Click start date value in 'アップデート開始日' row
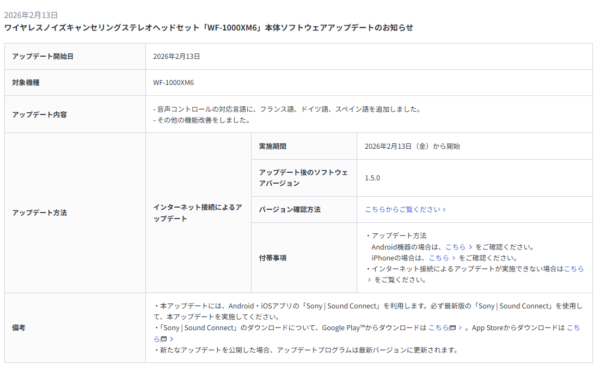The image size is (600, 370). click(176, 56)
